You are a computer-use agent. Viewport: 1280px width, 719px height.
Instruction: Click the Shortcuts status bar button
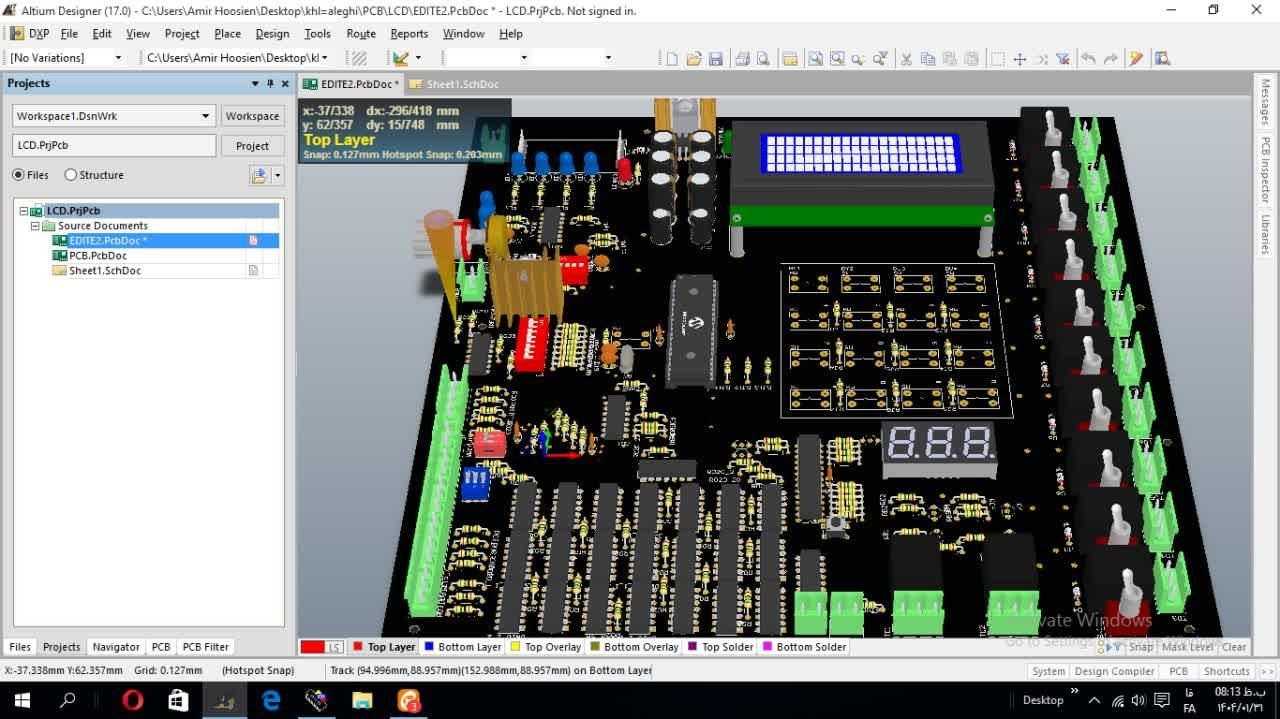1226,671
